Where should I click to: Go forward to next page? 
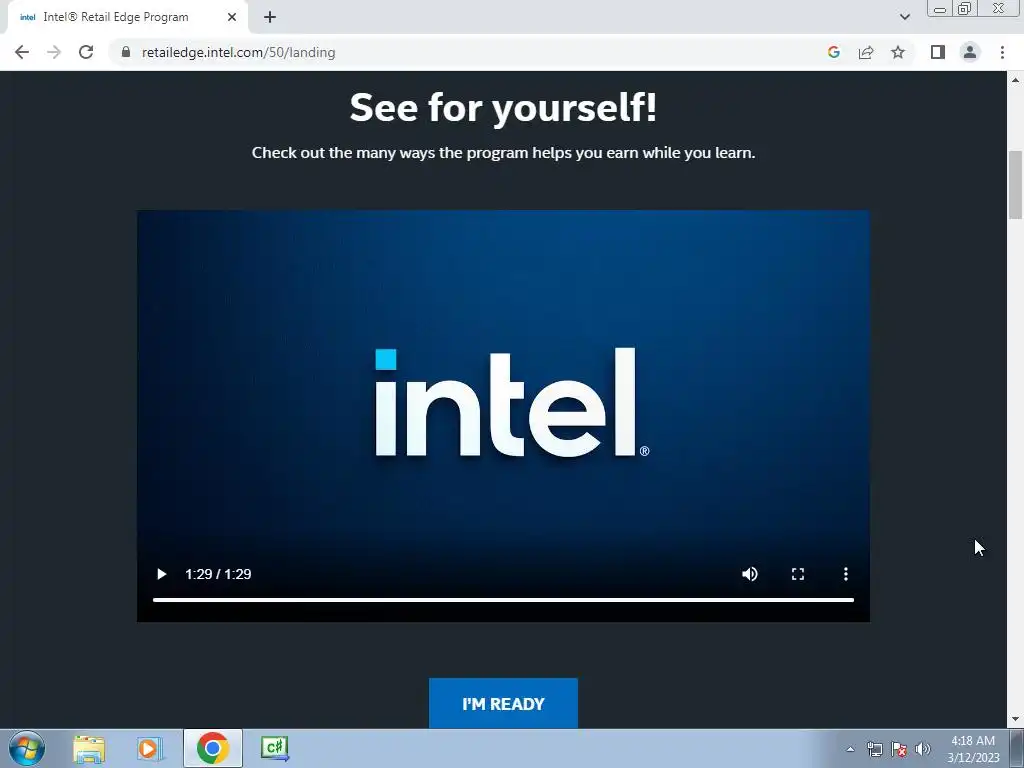point(54,52)
